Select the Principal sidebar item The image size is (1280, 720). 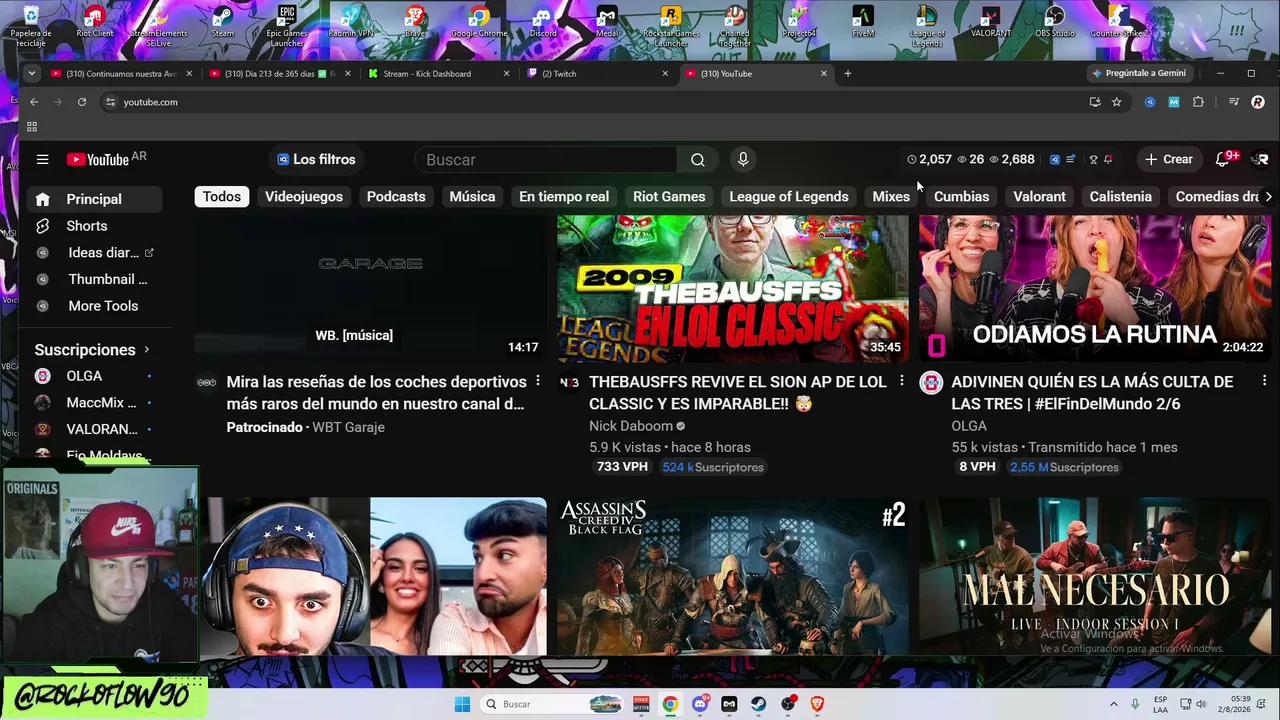(94, 199)
